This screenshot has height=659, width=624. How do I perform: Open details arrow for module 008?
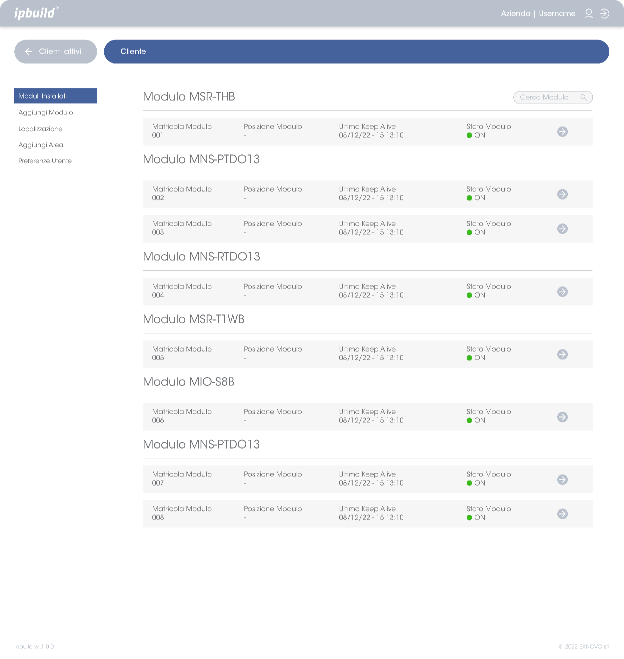tap(562, 514)
